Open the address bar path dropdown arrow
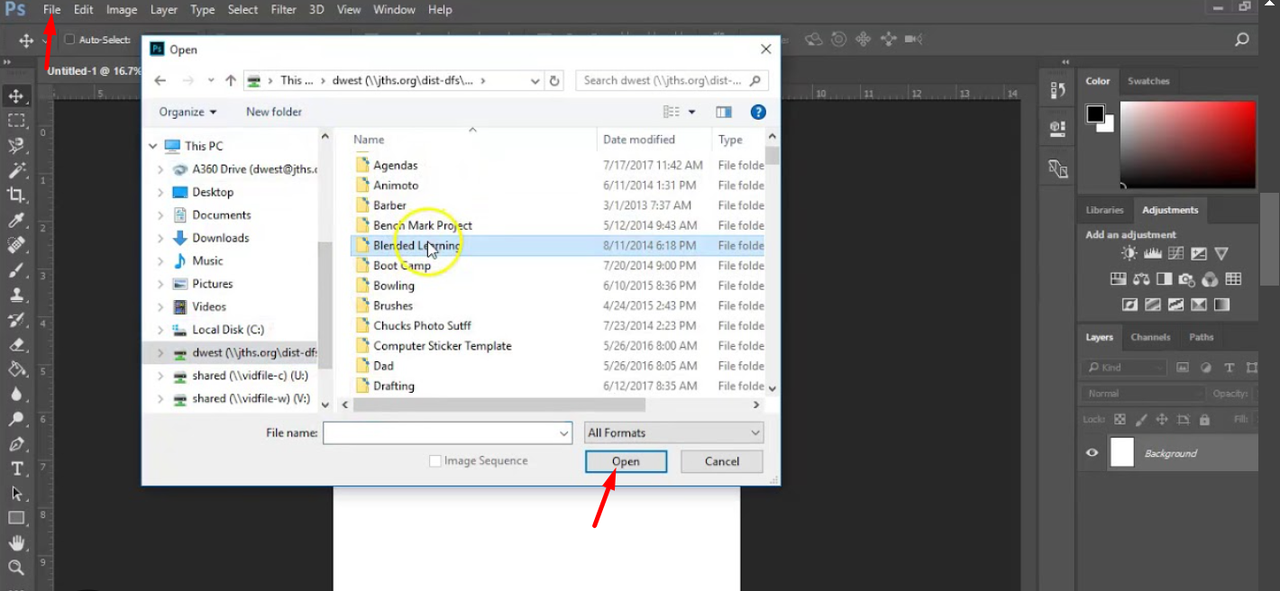Image resolution: width=1280 pixels, height=591 pixels. coord(535,81)
